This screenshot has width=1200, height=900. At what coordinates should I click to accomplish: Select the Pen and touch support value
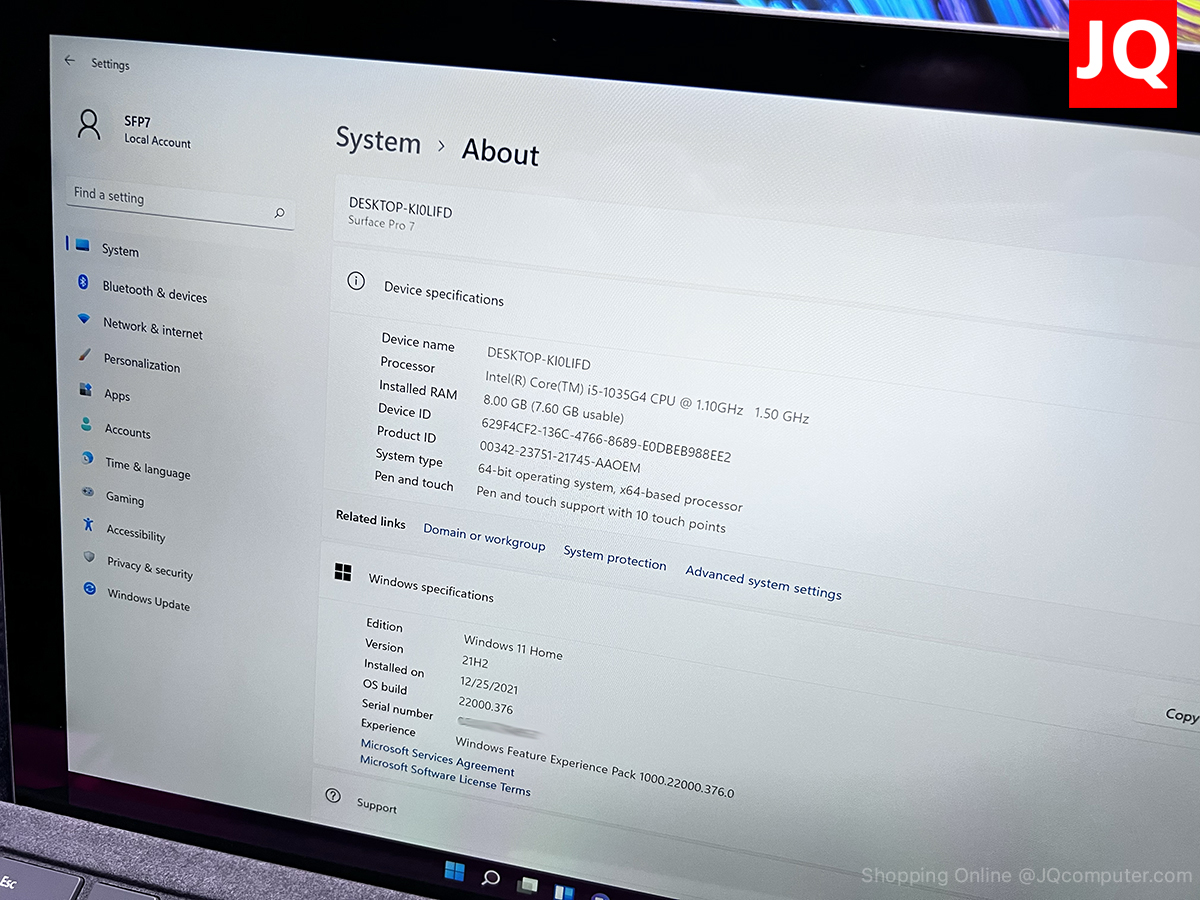pos(601,509)
